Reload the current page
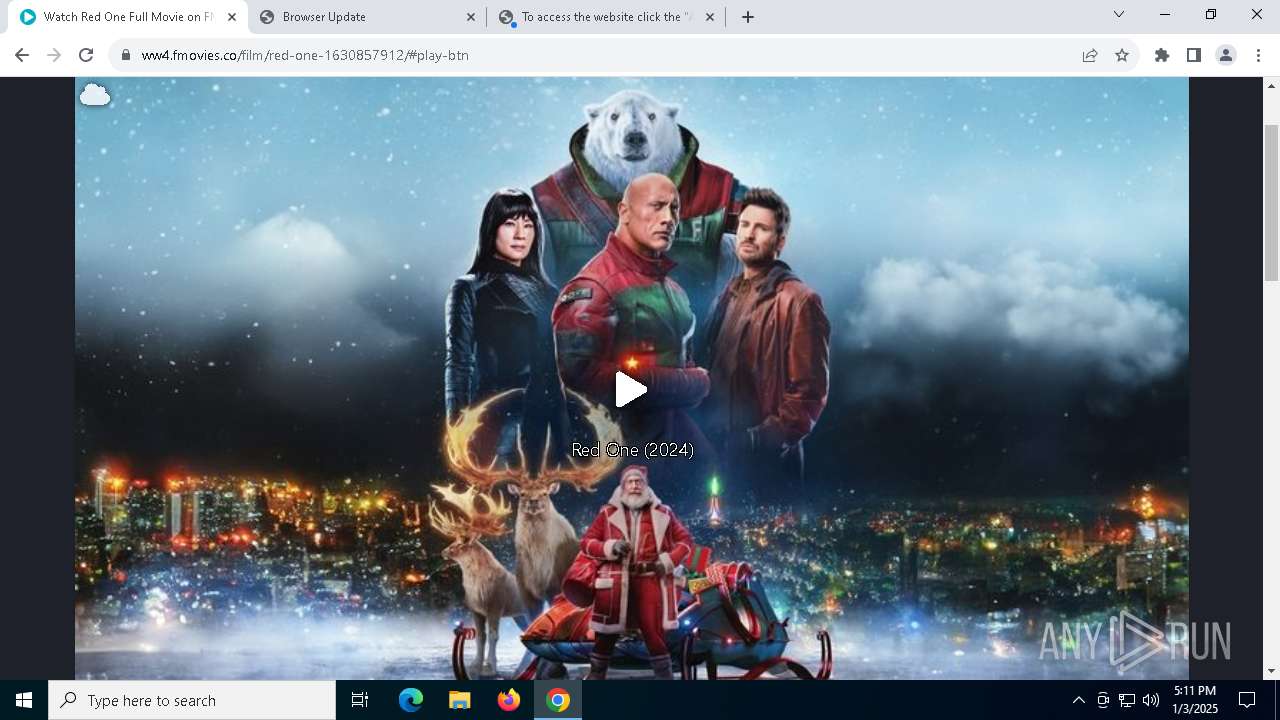The height and width of the screenshot is (720, 1280). click(x=86, y=55)
